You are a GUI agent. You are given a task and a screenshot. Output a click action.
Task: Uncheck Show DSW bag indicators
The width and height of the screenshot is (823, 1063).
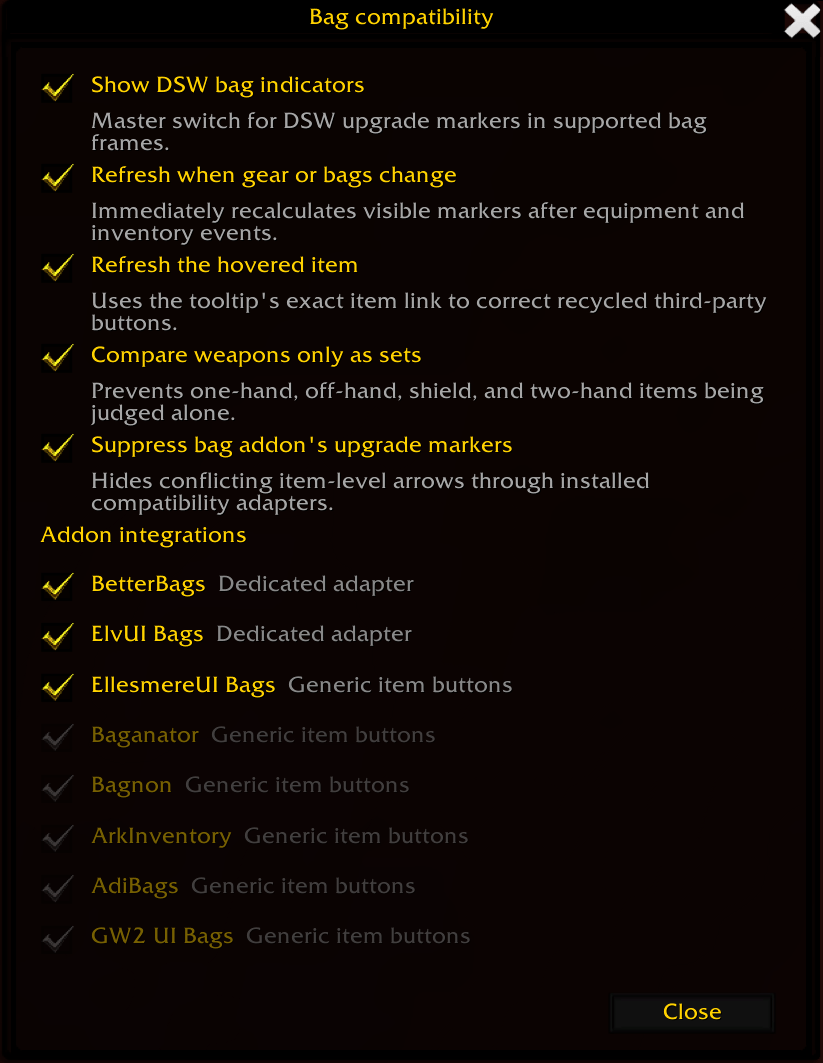pyautogui.click(x=58, y=87)
